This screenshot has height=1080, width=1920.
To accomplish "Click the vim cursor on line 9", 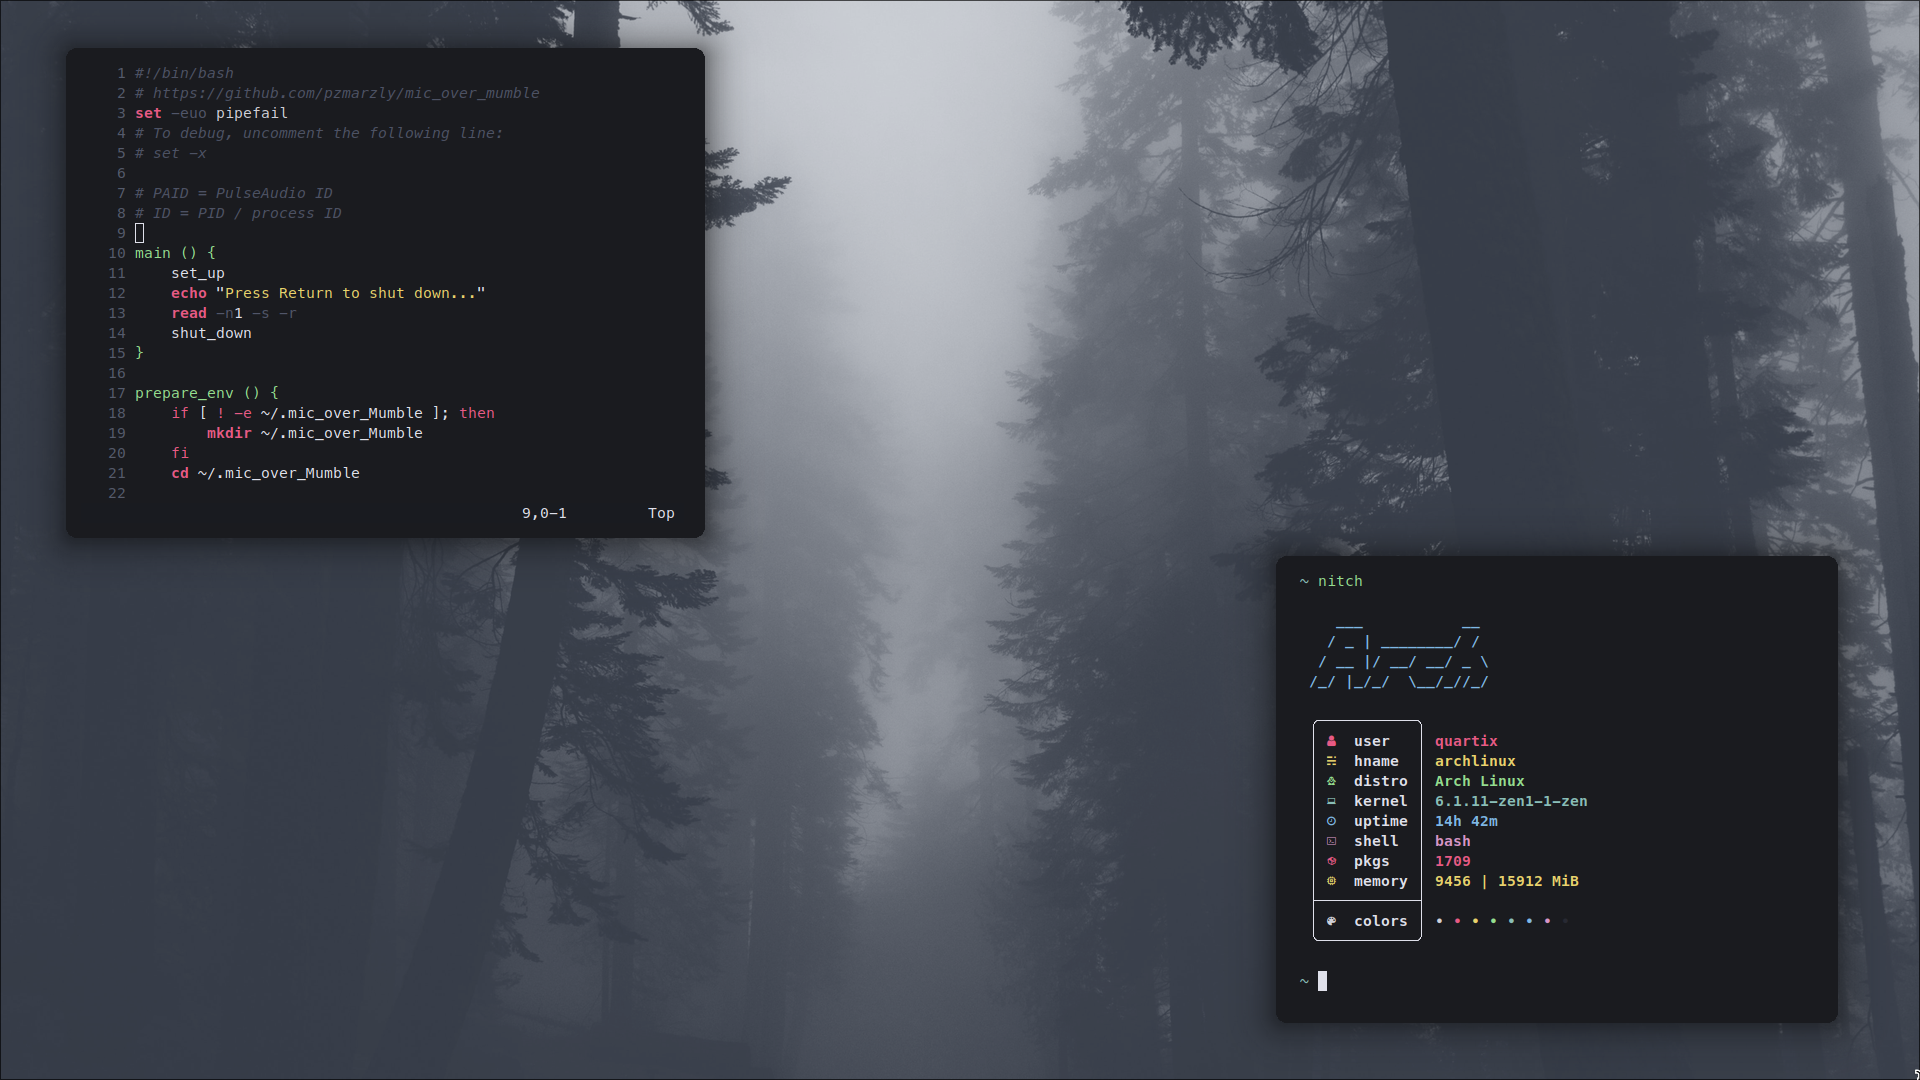I will (139, 233).
